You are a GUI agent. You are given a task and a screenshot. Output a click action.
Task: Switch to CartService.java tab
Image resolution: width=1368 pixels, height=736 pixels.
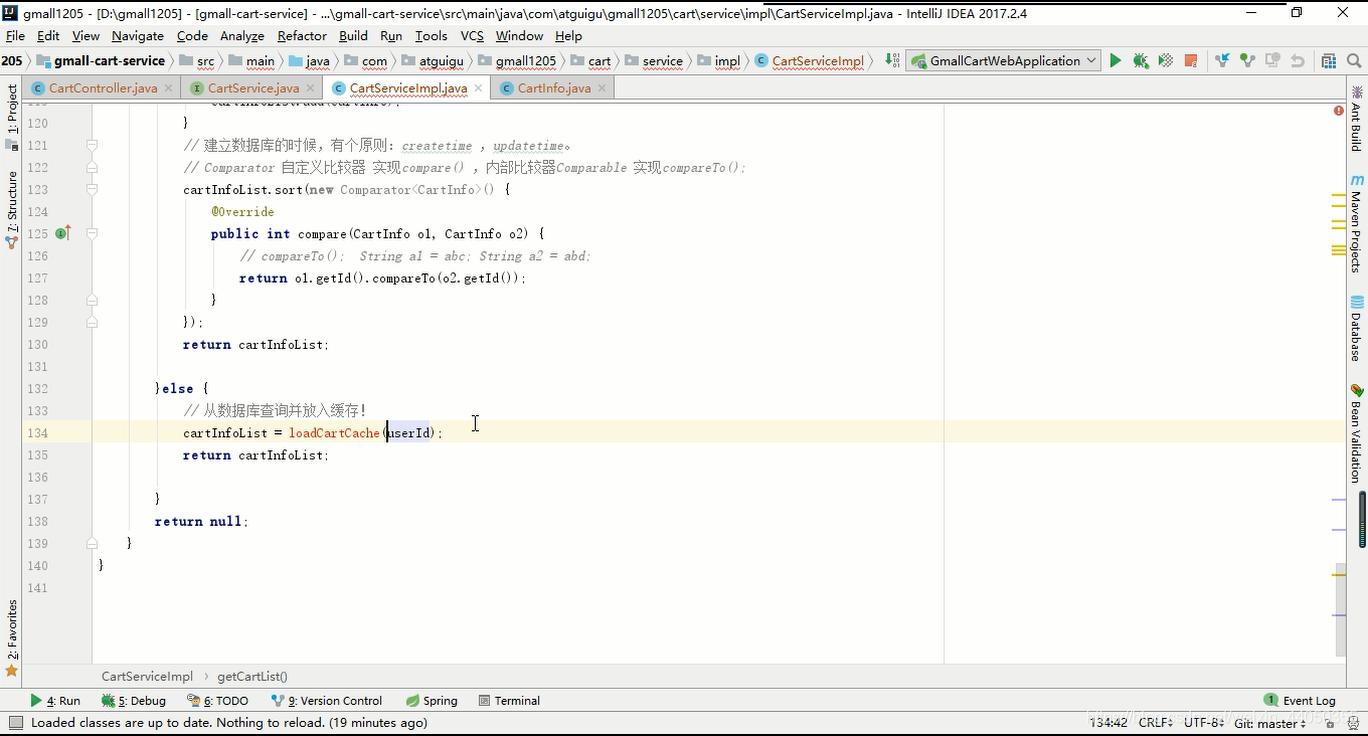pyautogui.click(x=253, y=88)
